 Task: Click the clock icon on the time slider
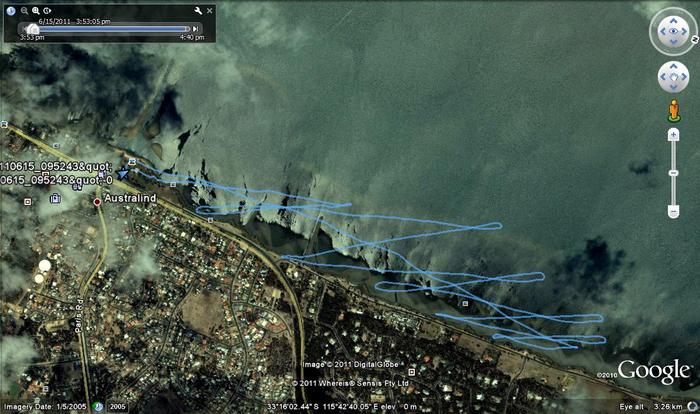(10, 10)
